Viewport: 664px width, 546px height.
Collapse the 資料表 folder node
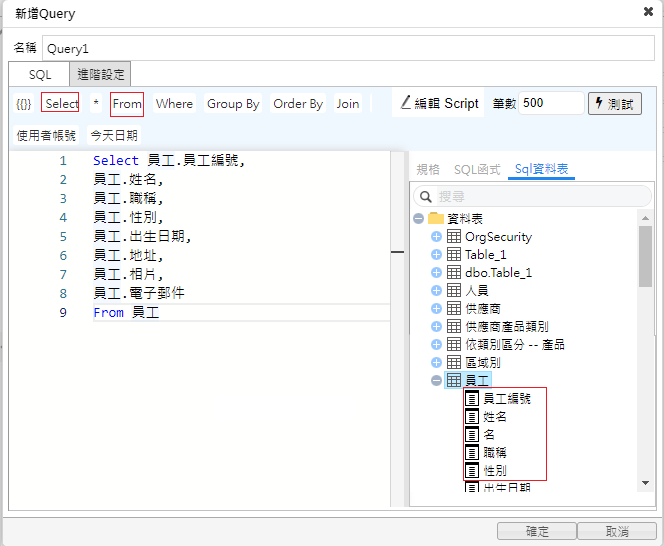pyautogui.click(x=418, y=219)
